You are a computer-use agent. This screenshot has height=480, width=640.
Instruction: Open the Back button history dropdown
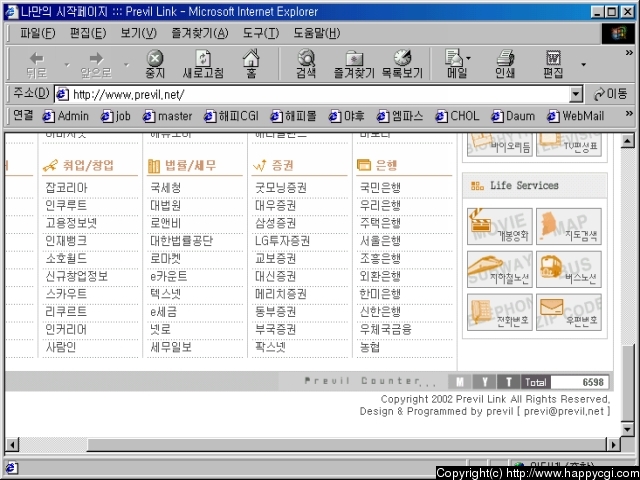click(67, 64)
